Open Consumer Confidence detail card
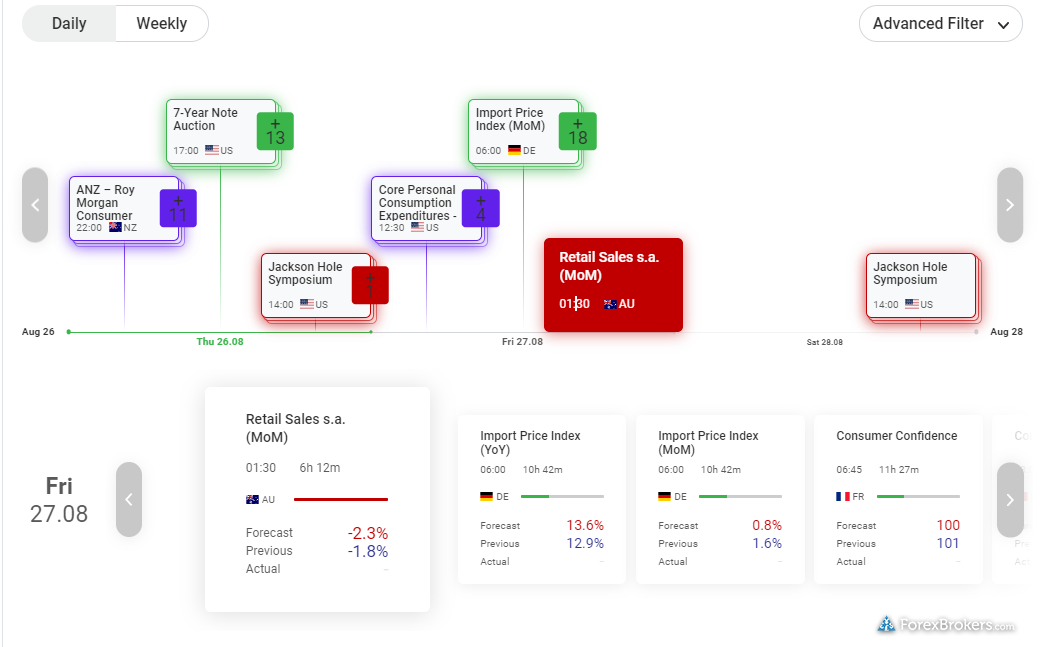The height and width of the screenshot is (647, 1040). point(898,500)
